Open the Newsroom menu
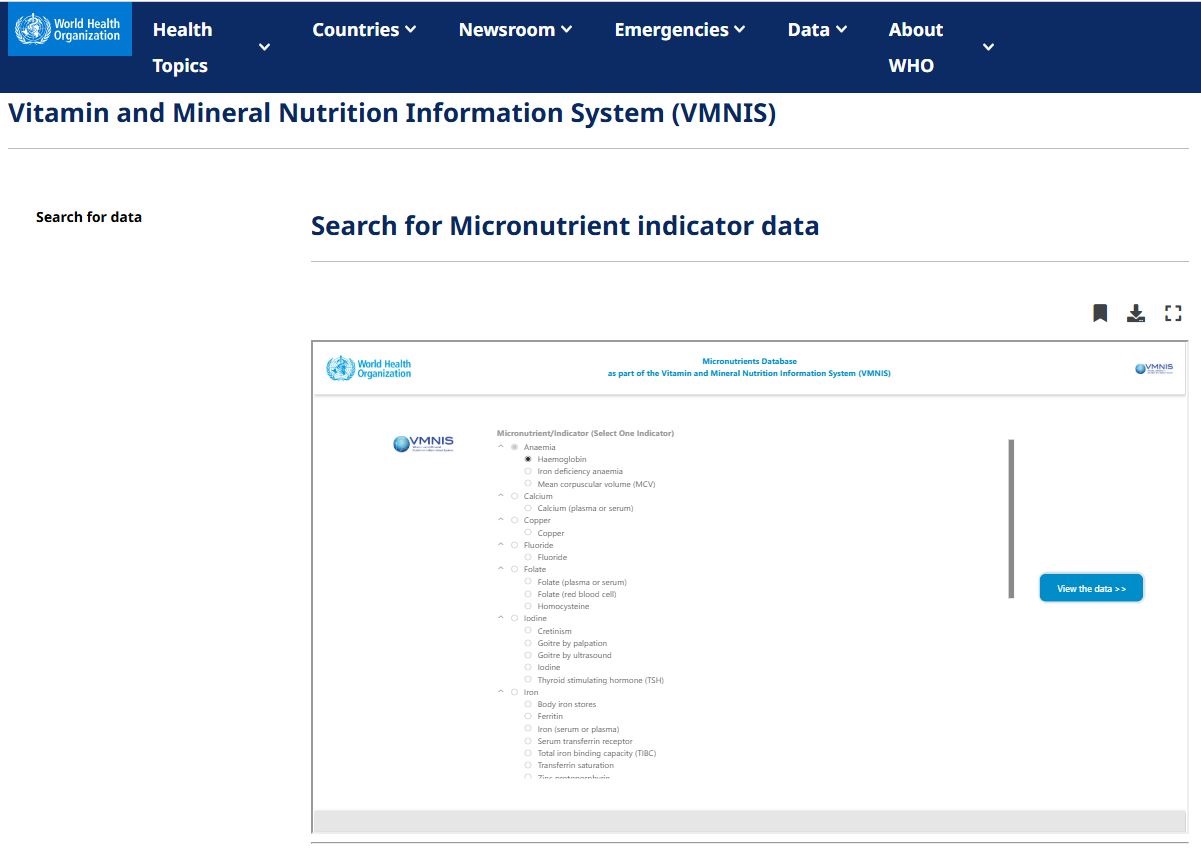This screenshot has width=1201, height=856. tap(515, 29)
